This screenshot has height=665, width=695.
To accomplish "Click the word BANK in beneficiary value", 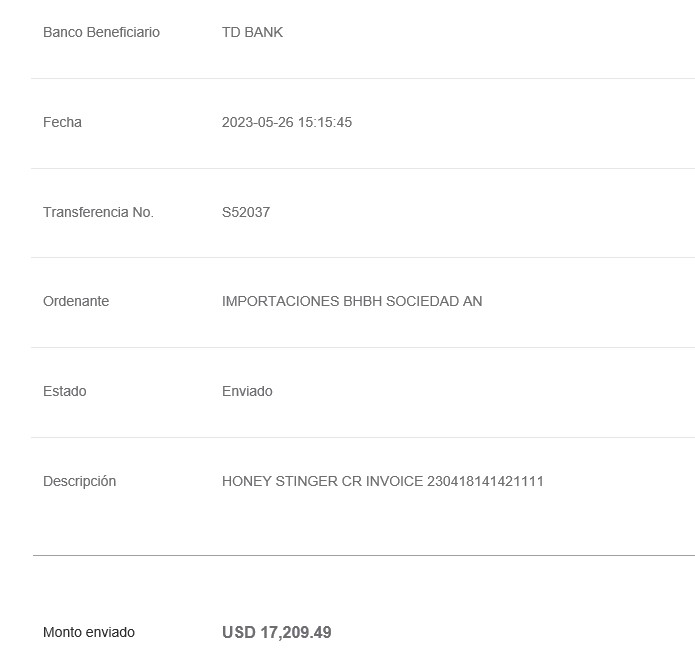I will pyautogui.click(x=264, y=32).
